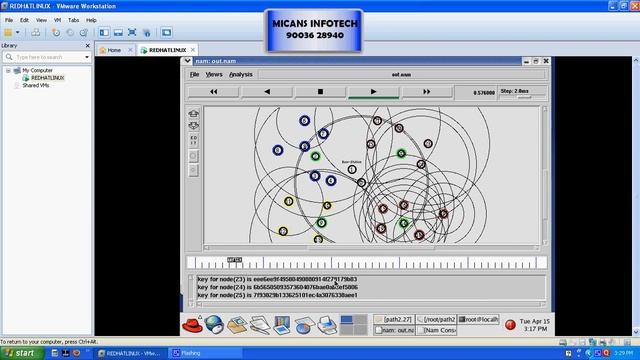The height and width of the screenshot is (360, 640).
Task: Select the key for node(25) line
Action: [278, 295]
